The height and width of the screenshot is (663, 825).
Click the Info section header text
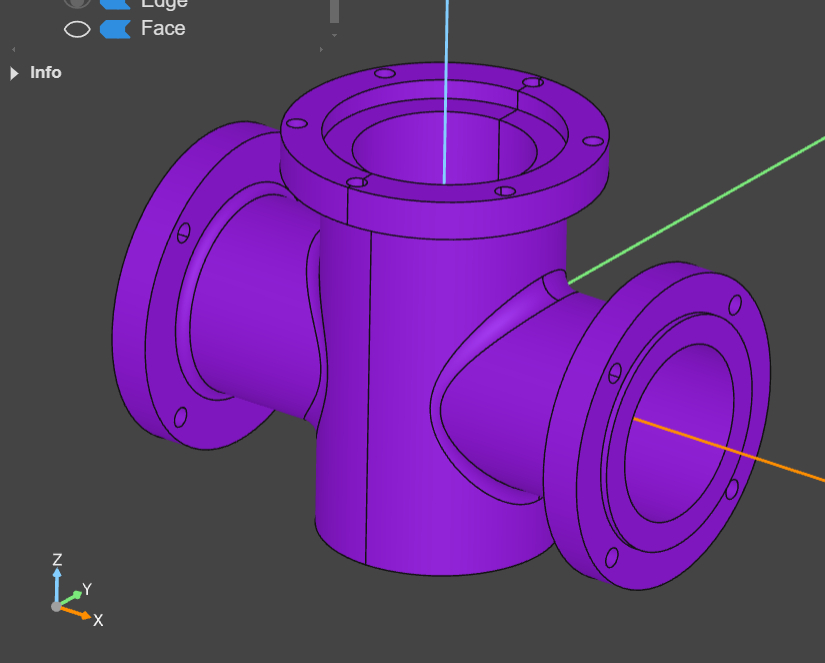click(46, 73)
